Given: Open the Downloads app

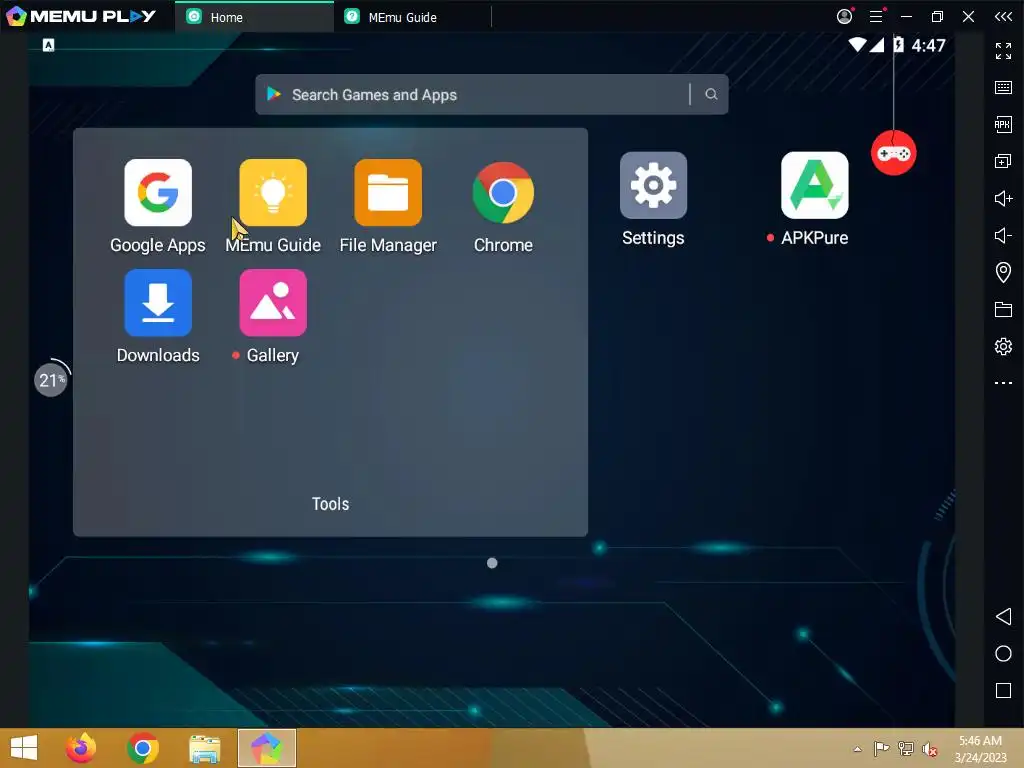Looking at the screenshot, I should 158,303.
